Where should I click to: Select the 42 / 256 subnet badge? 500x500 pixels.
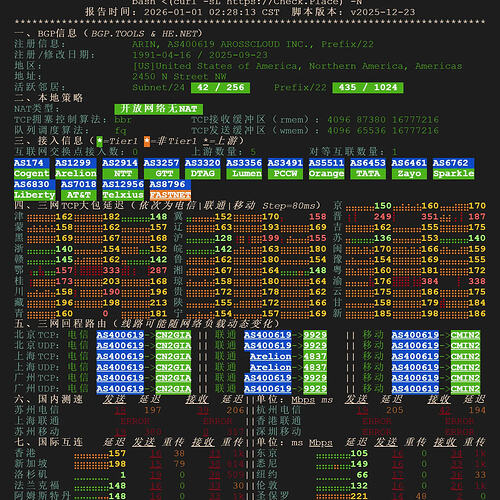point(220,88)
